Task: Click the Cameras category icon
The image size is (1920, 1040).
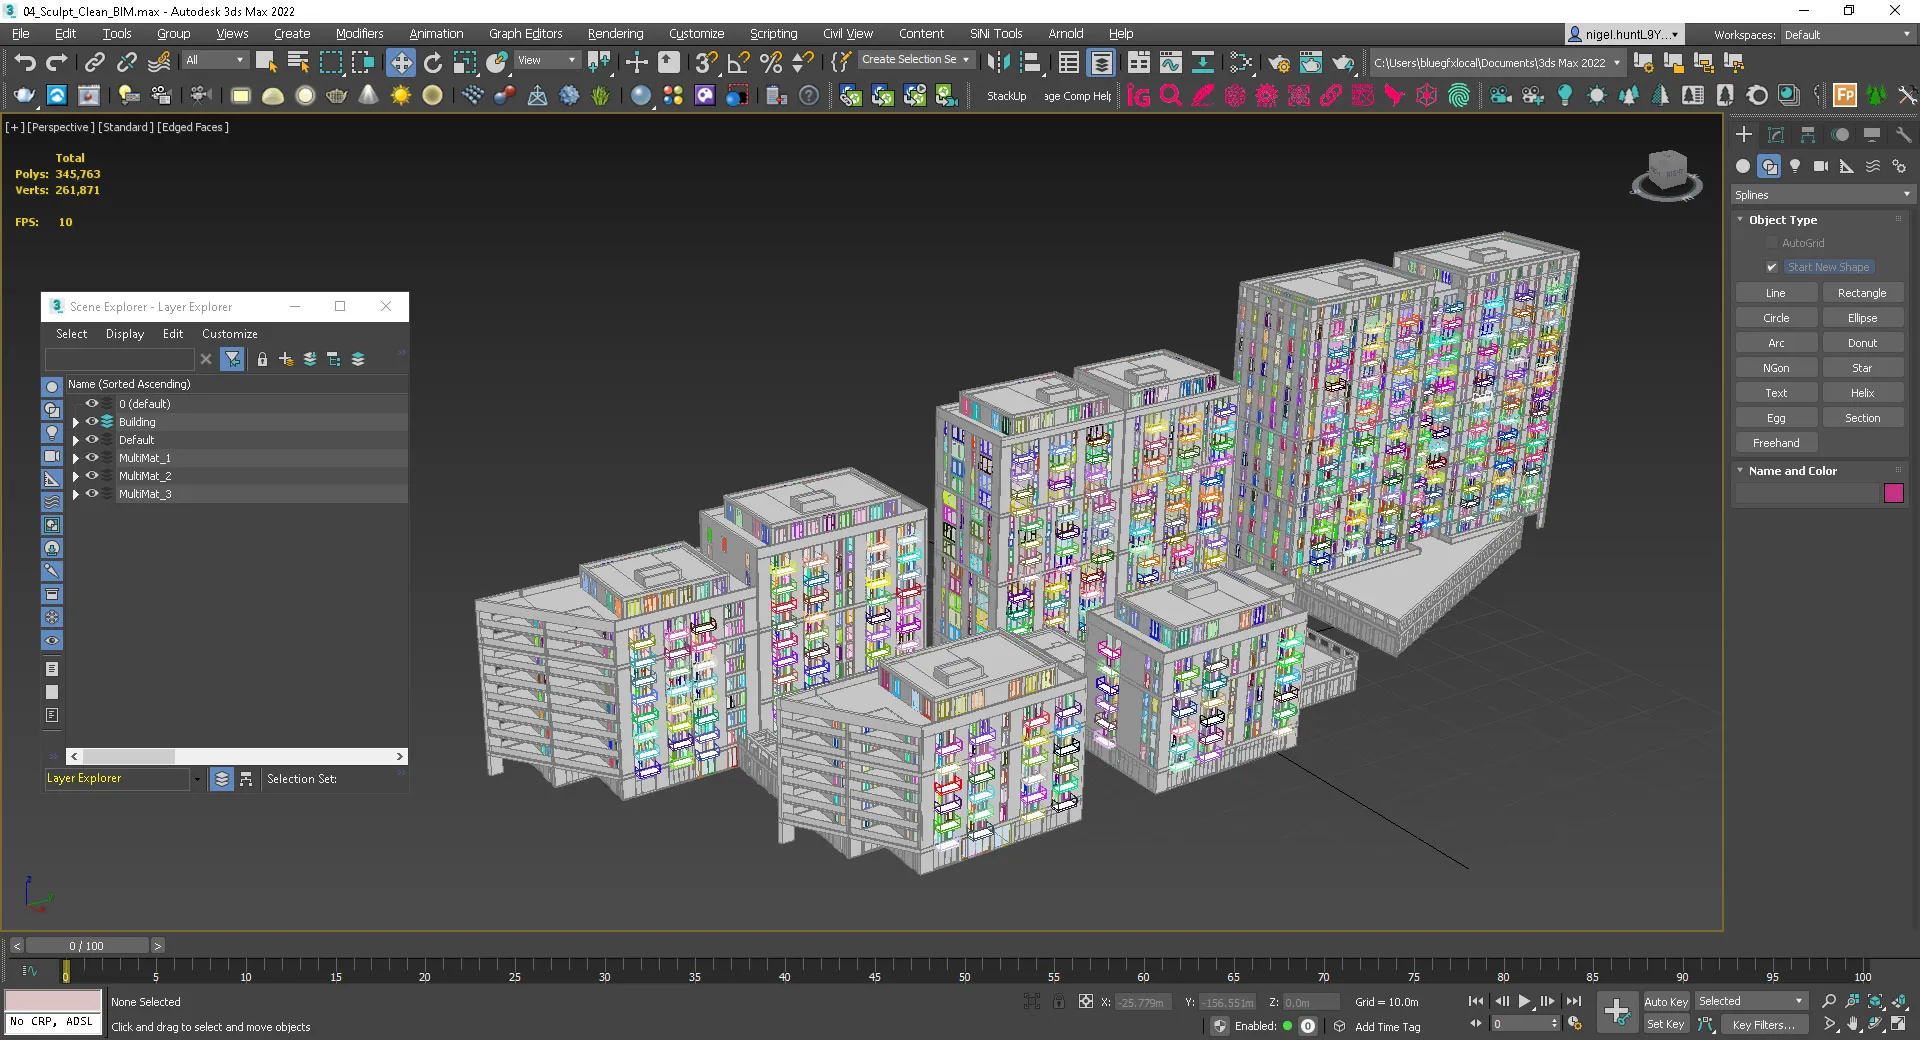Action: (x=1821, y=166)
